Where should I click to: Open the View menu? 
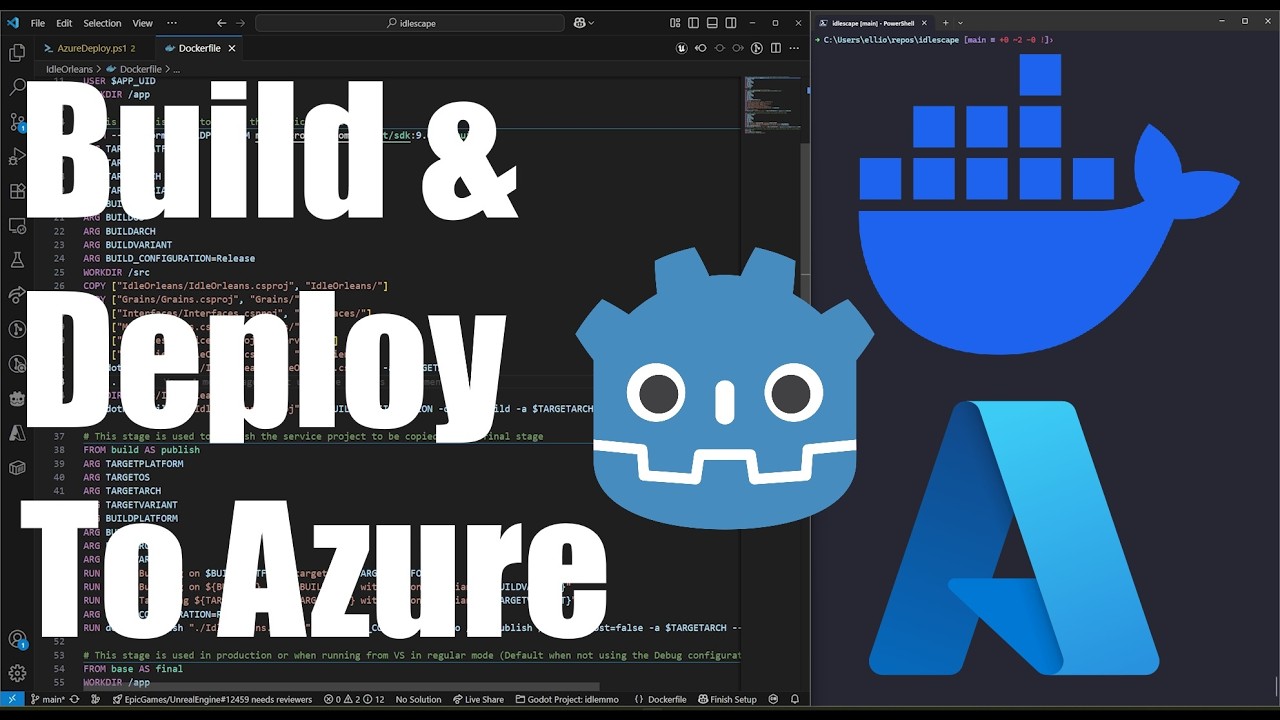(143, 22)
